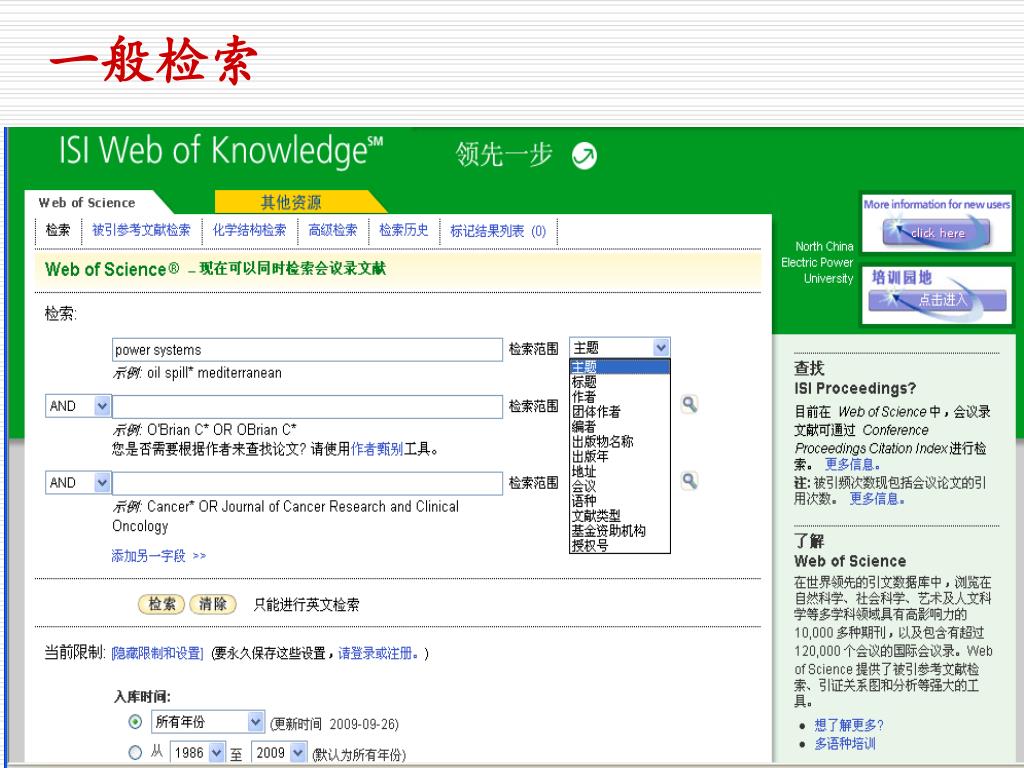The height and width of the screenshot is (768, 1024).
Task: Click the 现在可以同时检索会议录文献 banner text
Action: [293, 268]
